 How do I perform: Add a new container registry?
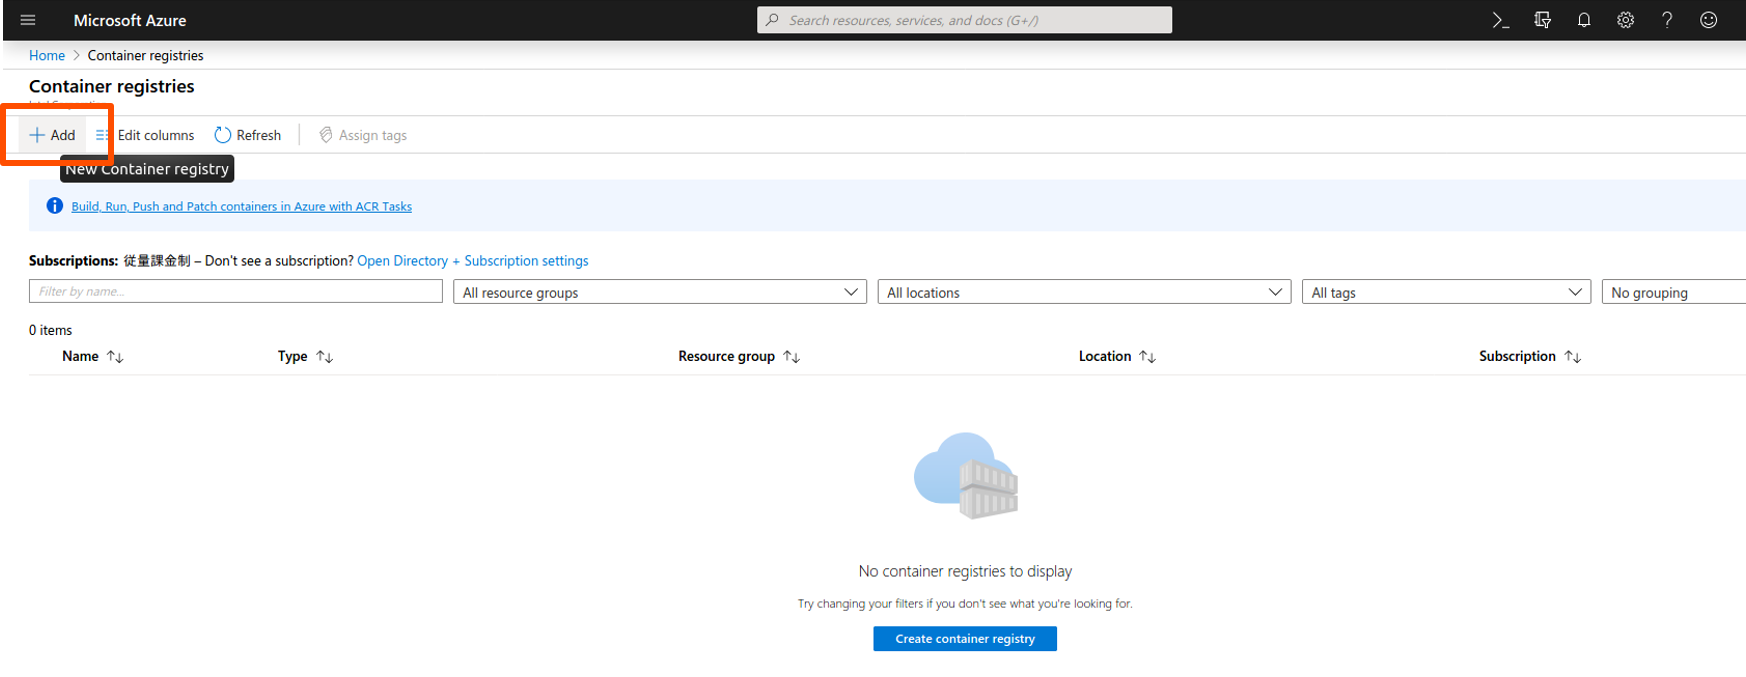[x=53, y=135]
